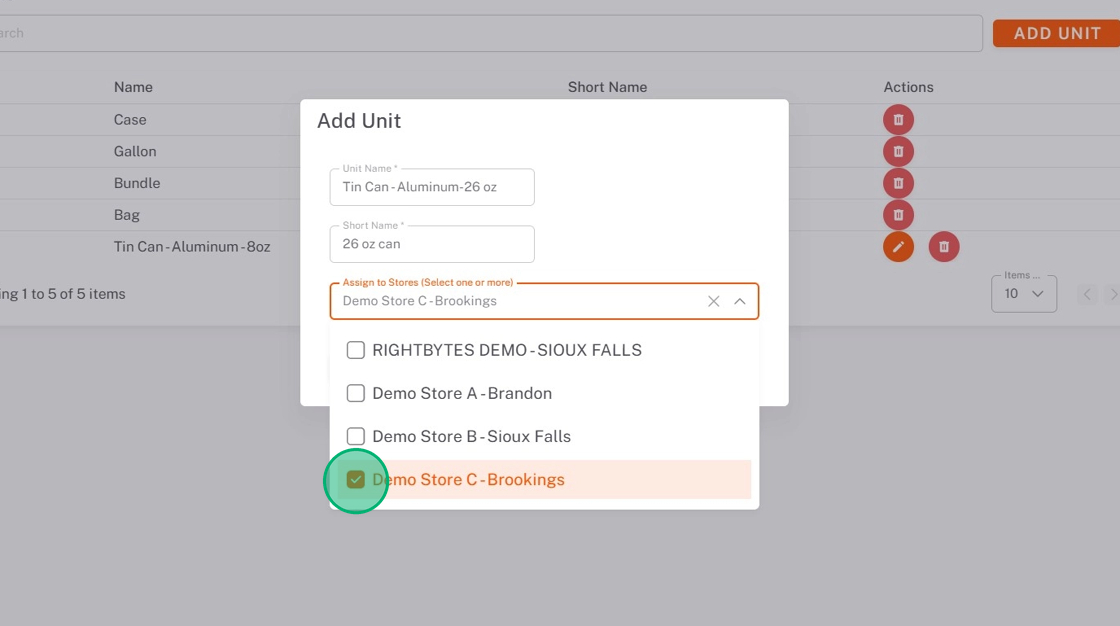This screenshot has width=1120, height=626.
Task: Remove the Bag unit entry
Action: click(898, 215)
